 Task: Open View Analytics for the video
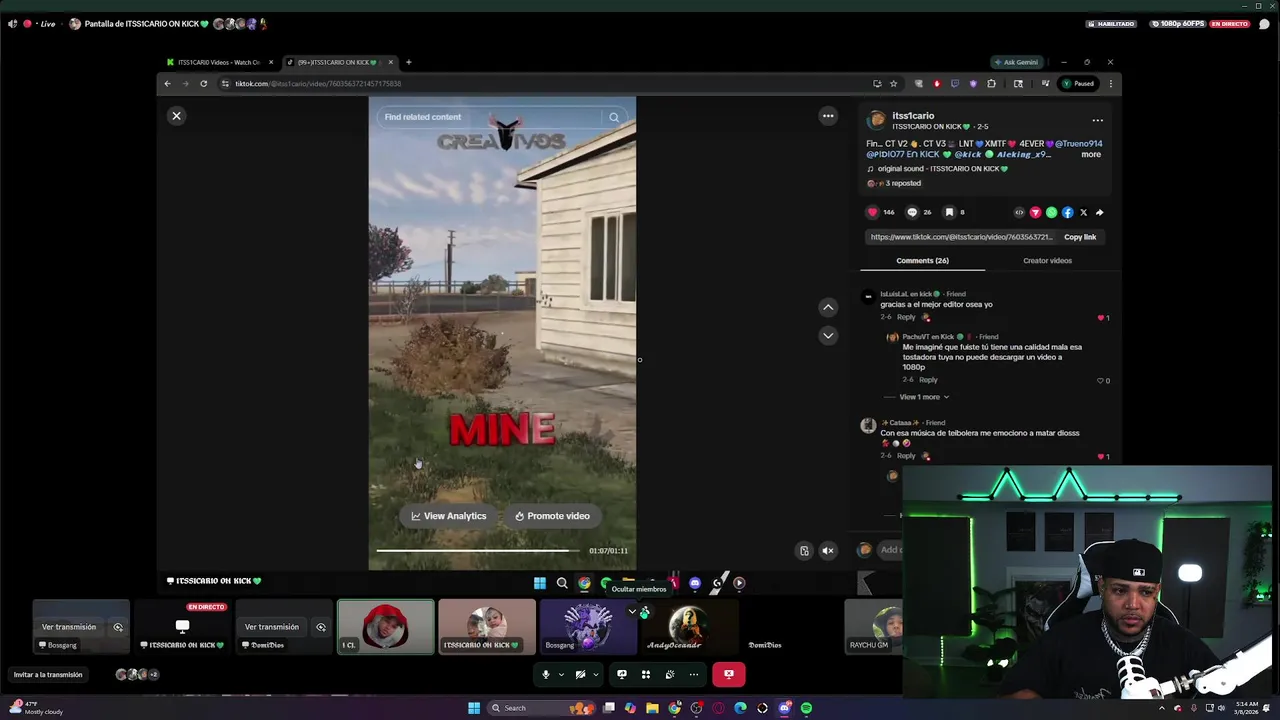pos(449,516)
